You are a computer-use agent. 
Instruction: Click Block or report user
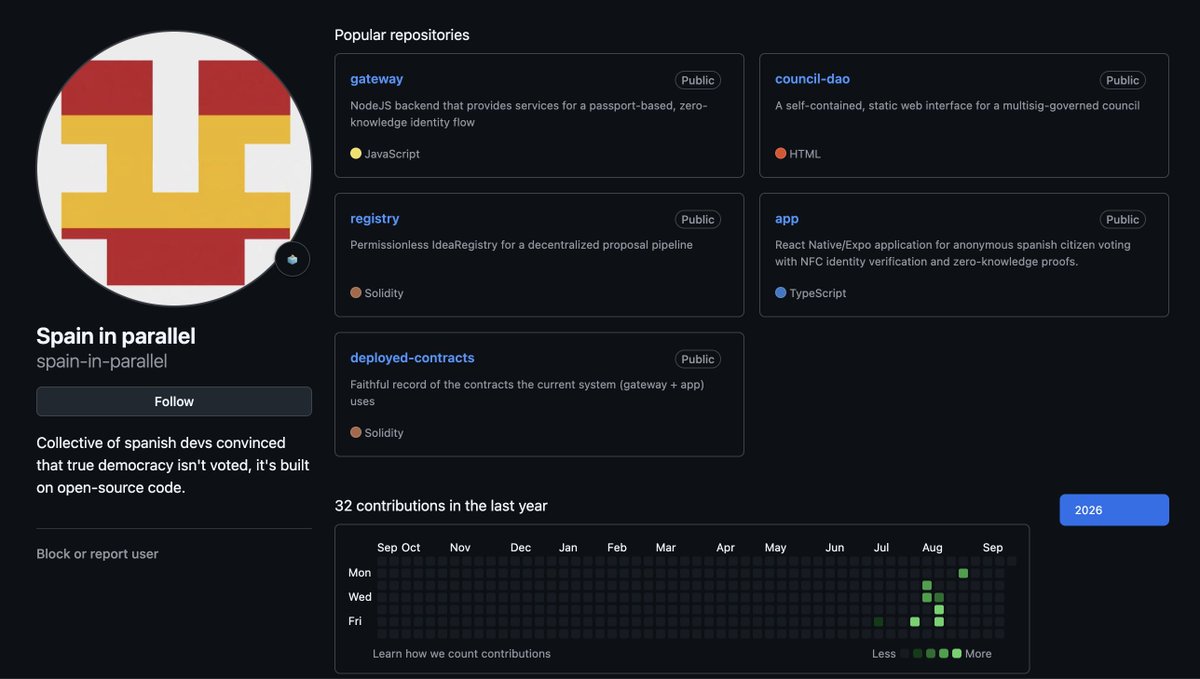coord(97,554)
